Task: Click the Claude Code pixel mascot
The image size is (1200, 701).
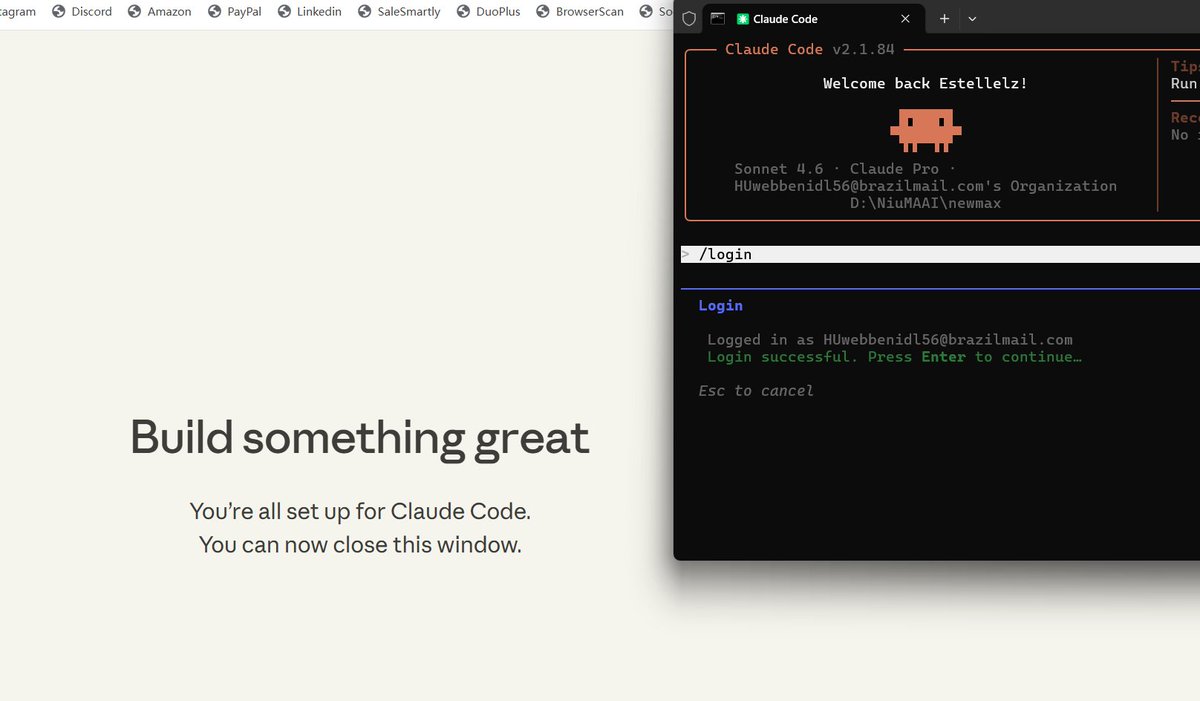Action: tap(926, 130)
